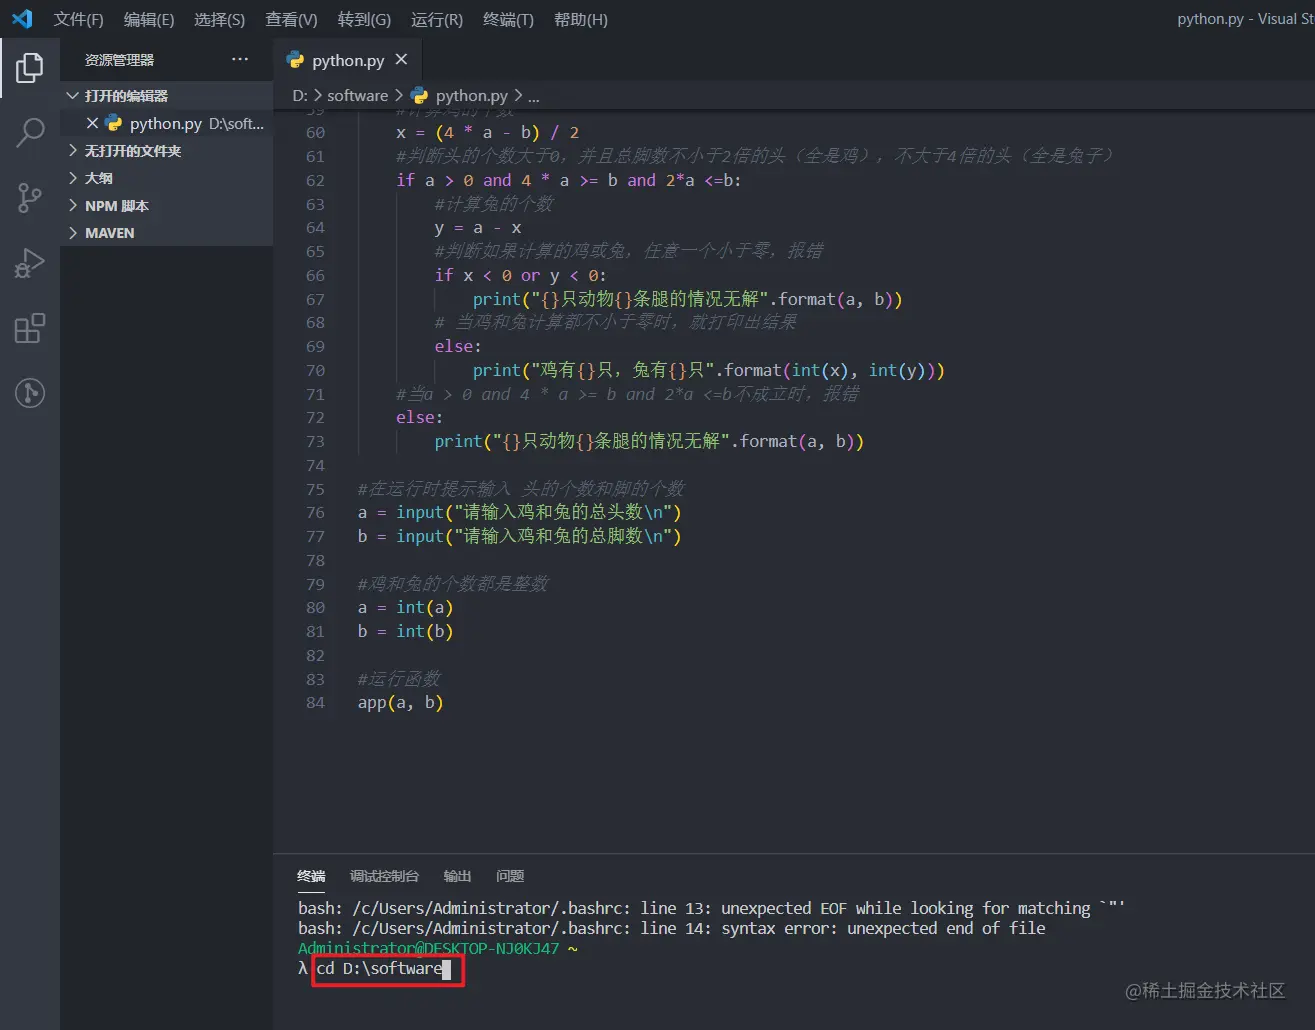Open the explorer panel more actions ellipsis

coord(240,60)
